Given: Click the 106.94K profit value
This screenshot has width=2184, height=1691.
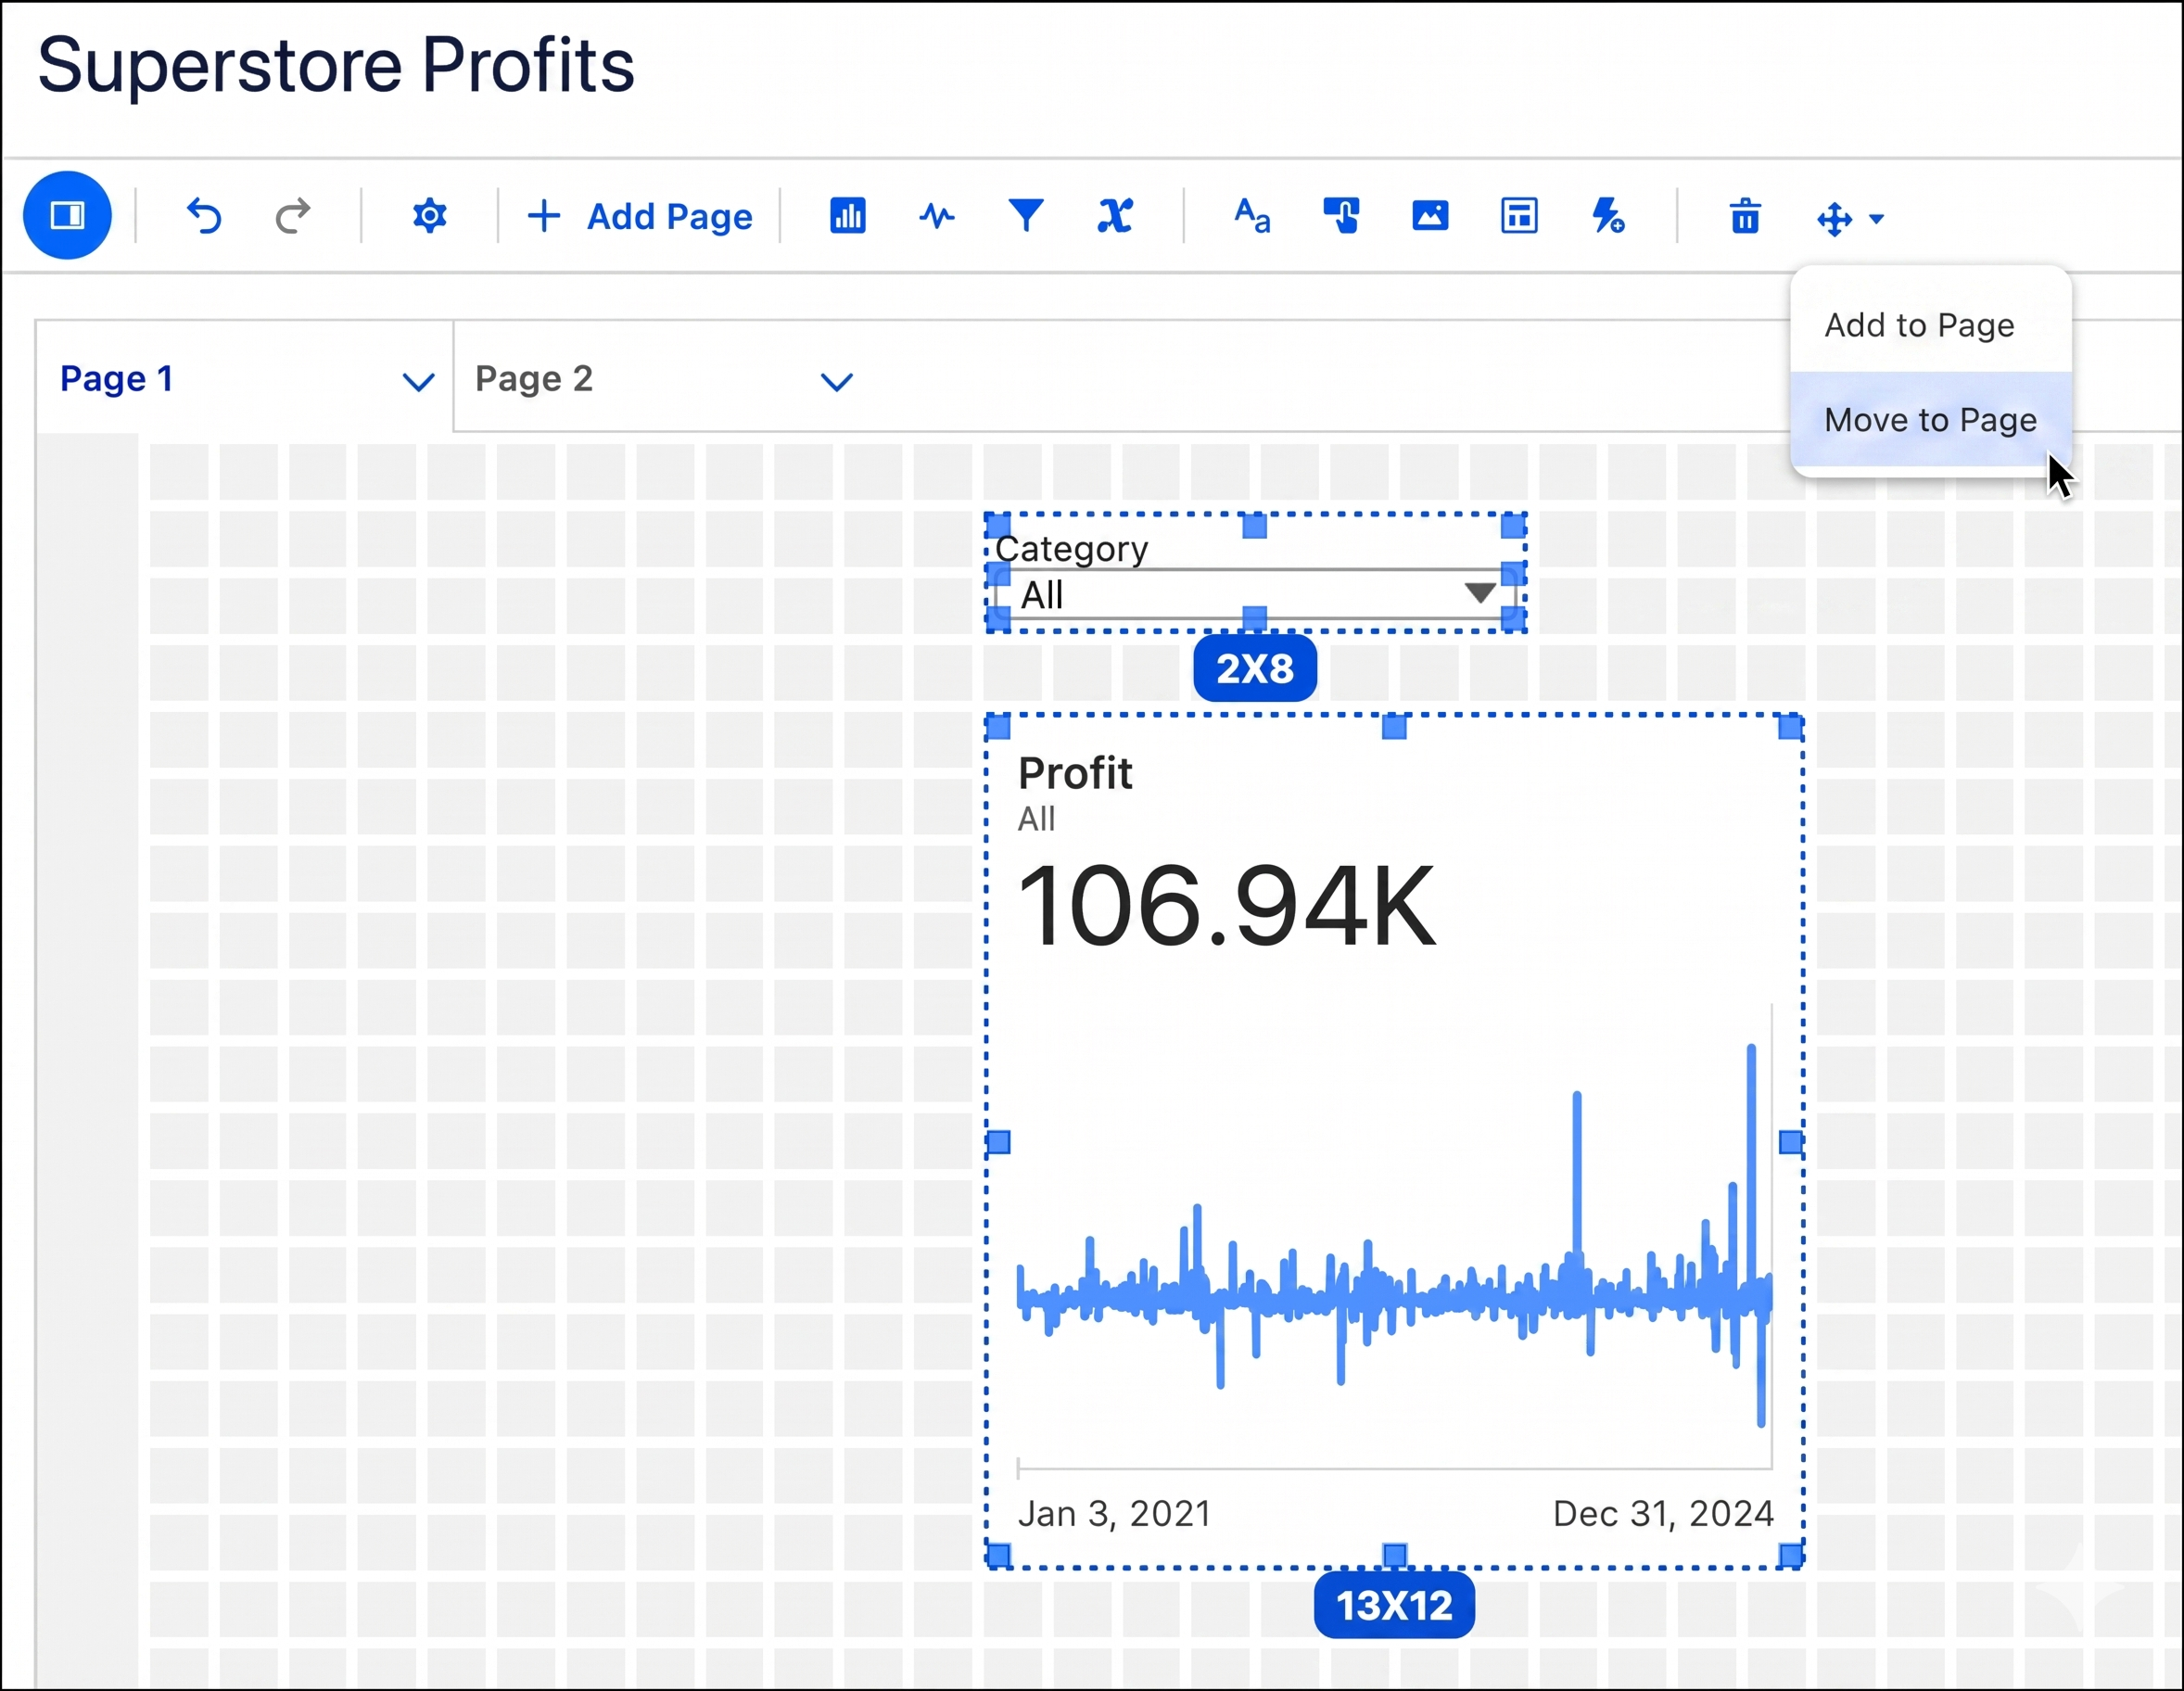Looking at the screenshot, I should (1226, 906).
